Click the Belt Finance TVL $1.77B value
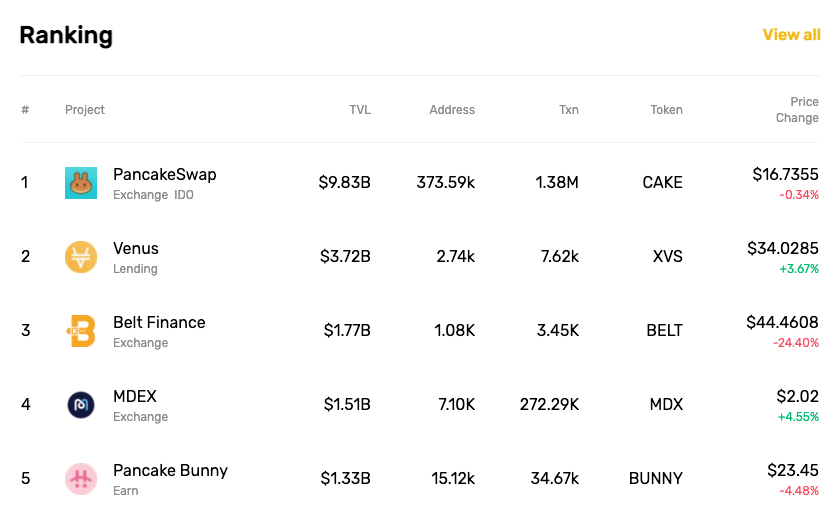Screen dimensions: 838x512 [347, 331]
